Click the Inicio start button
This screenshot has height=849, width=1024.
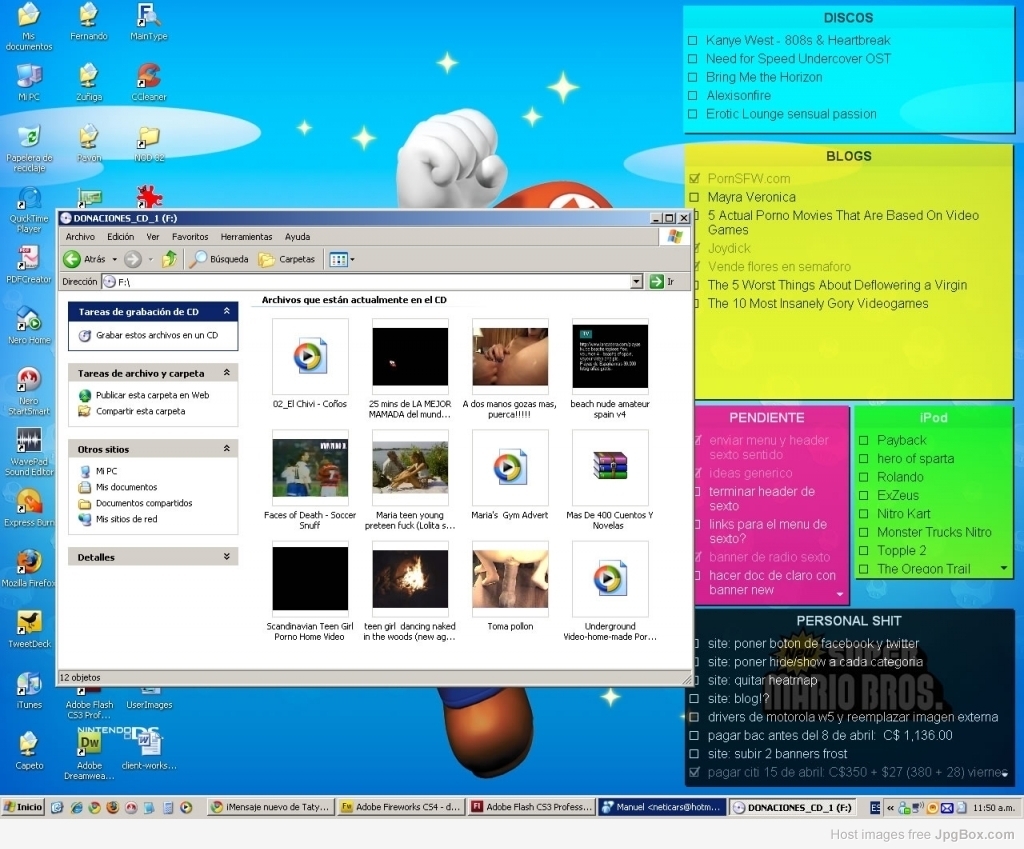[23, 807]
